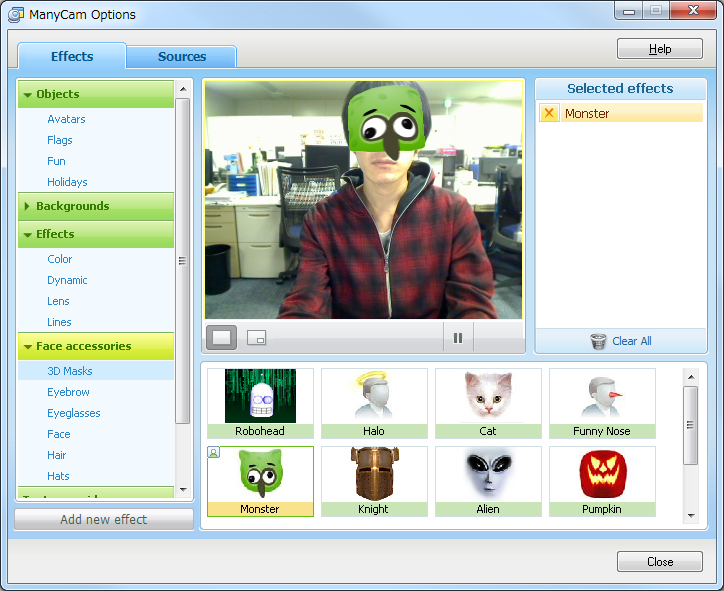Click the Close button at bottom
This screenshot has height=591, width=724.
[660, 561]
